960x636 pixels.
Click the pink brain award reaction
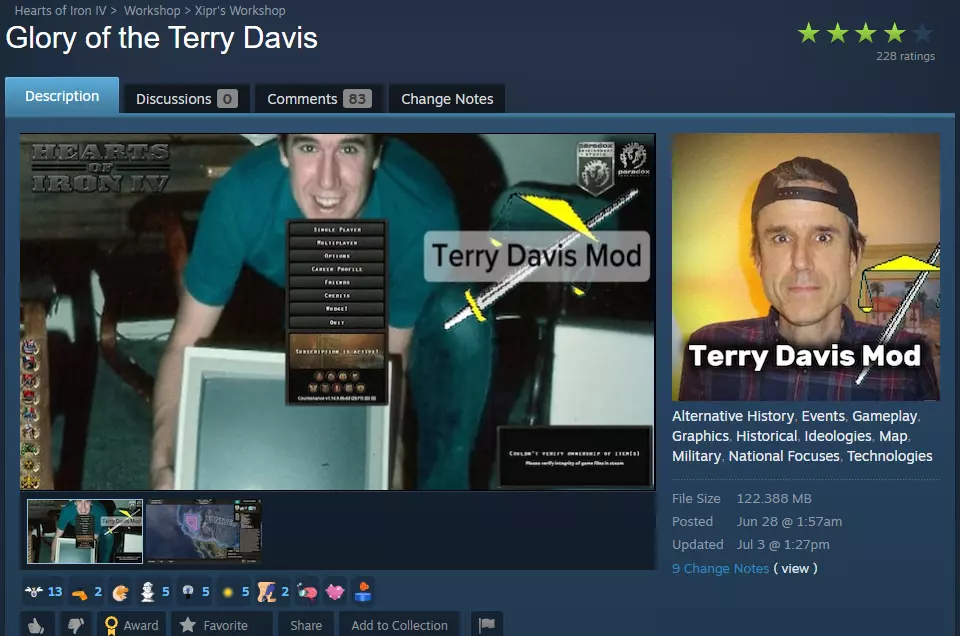click(307, 591)
